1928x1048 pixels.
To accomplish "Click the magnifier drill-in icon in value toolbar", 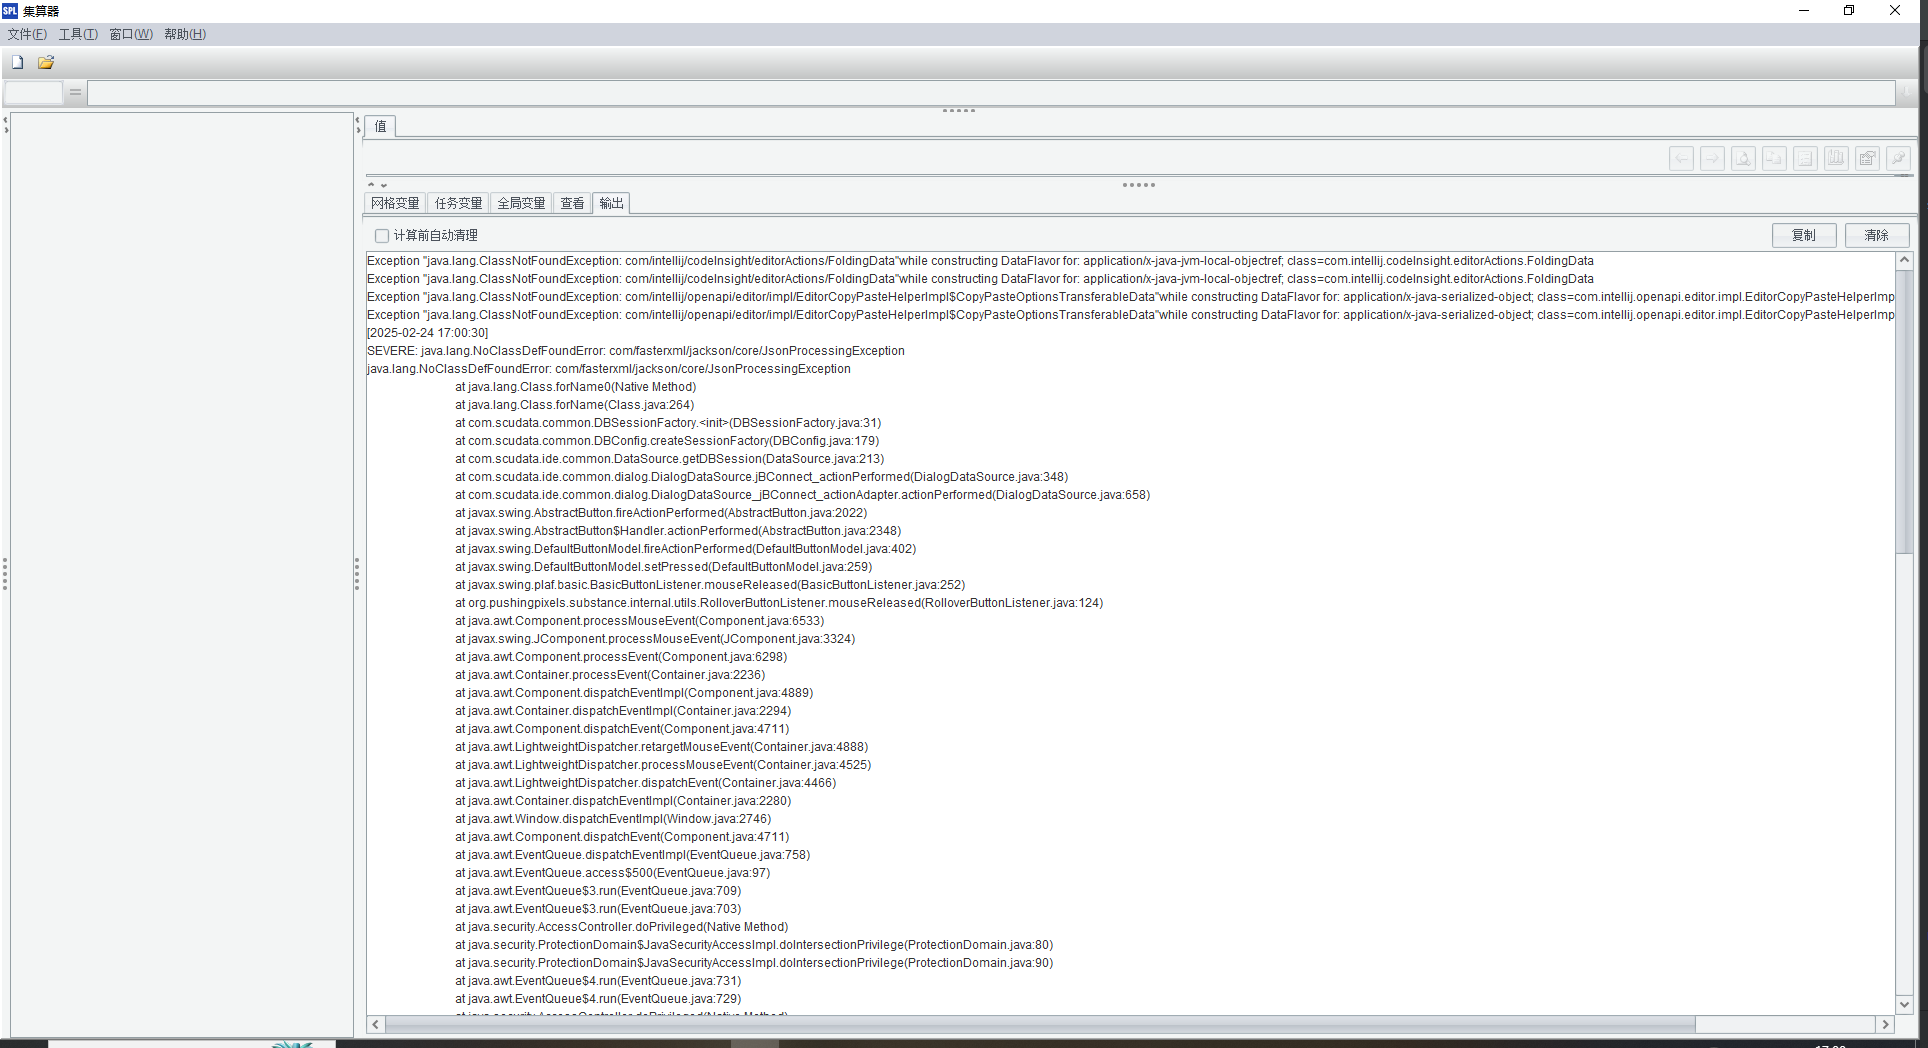I will click(1744, 158).
